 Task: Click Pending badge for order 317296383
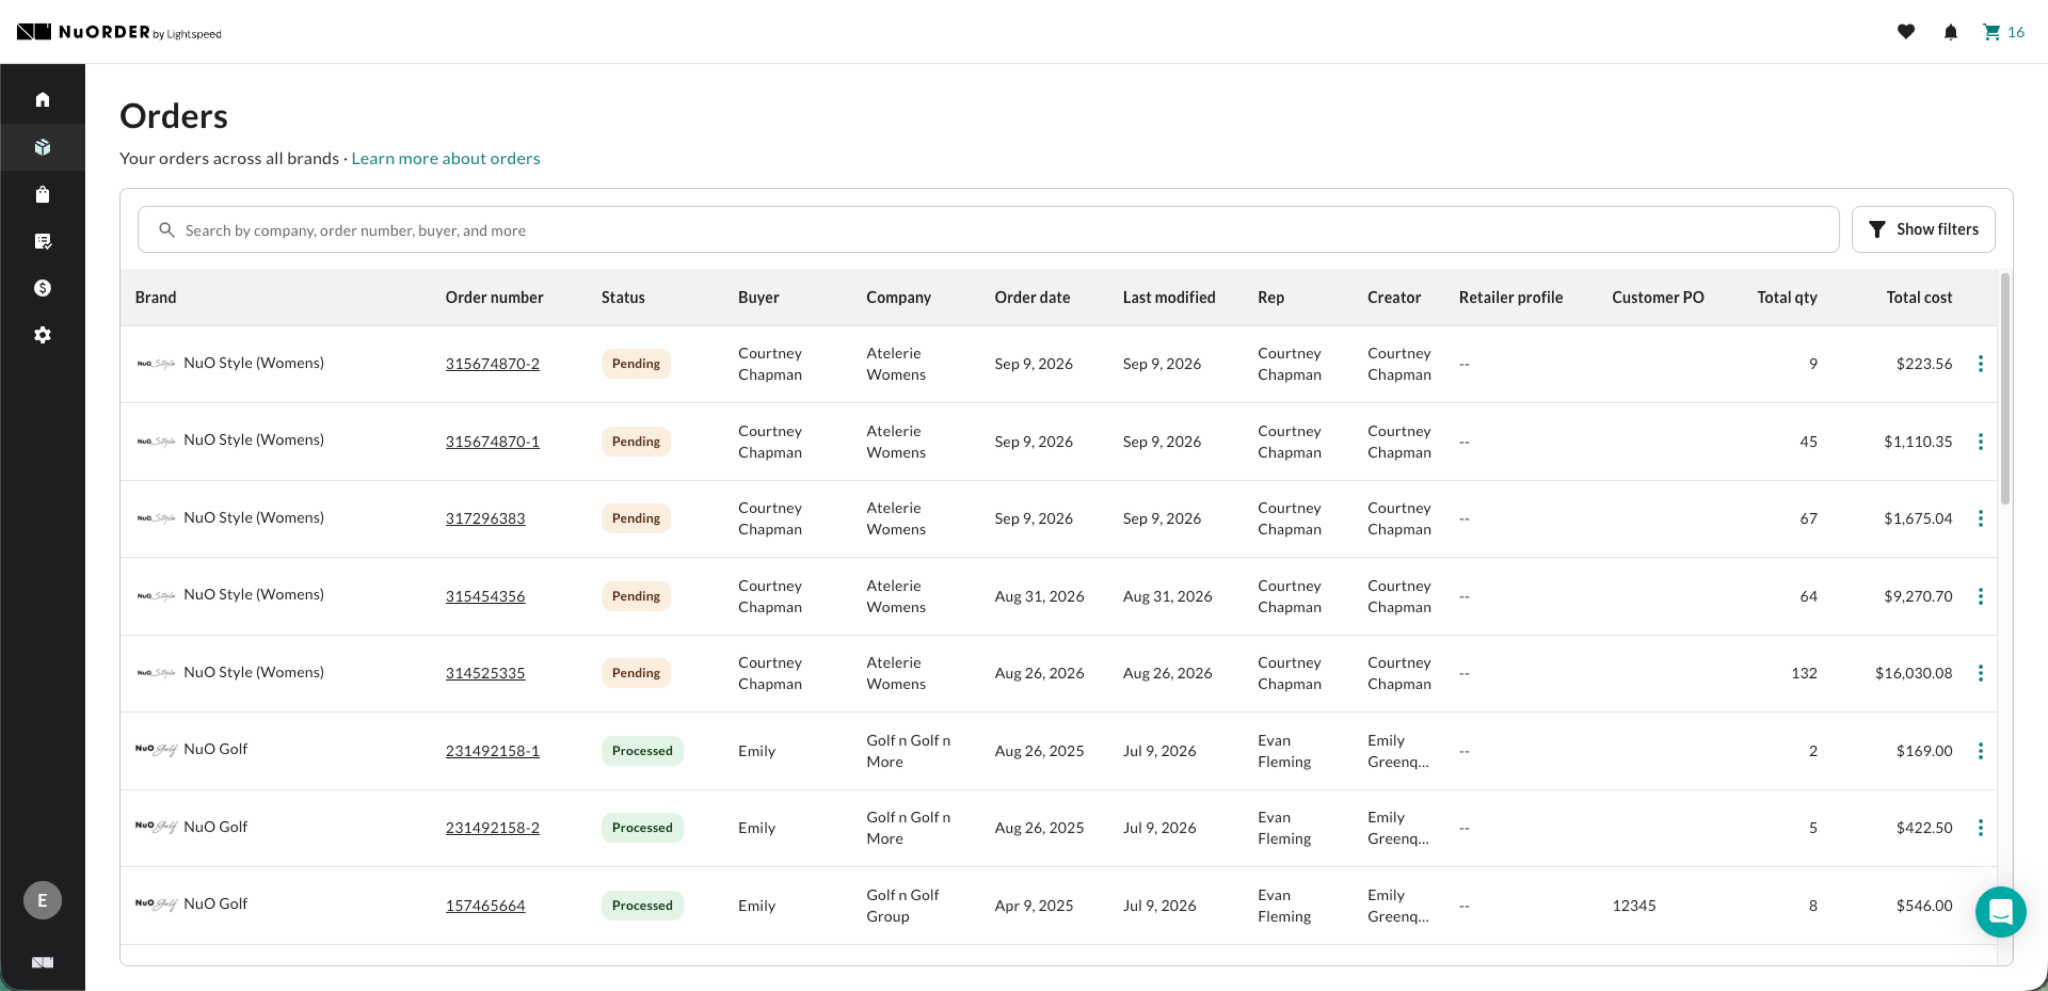(636, 518)
